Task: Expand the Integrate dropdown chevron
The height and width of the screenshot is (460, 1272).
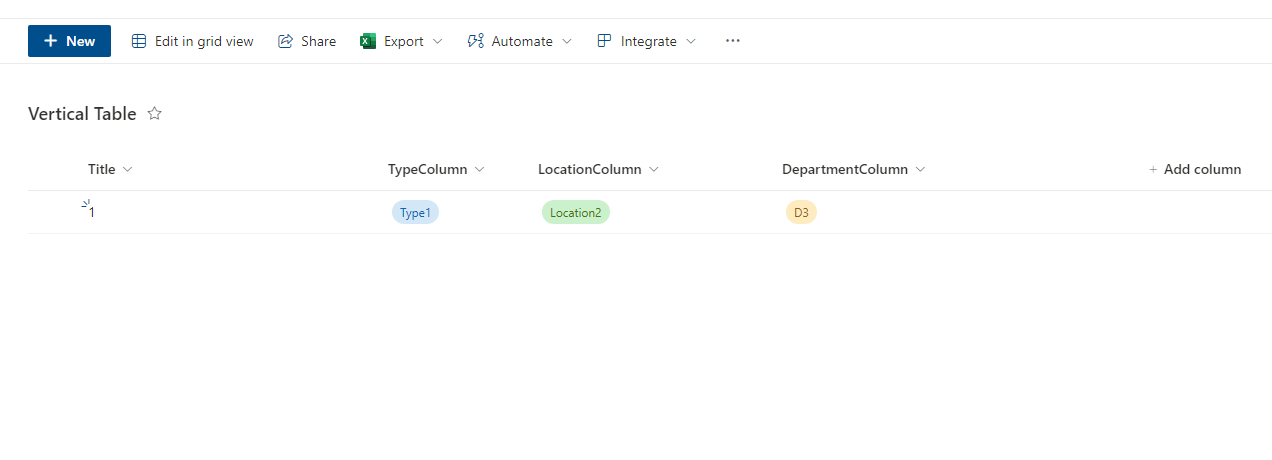Action: tap(691, 41)
